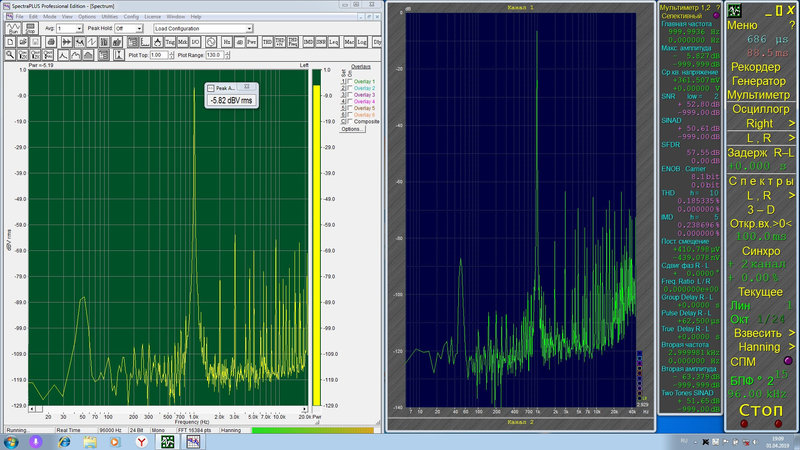Enable the Overlay 6 checkbox
The image size is (800, 450).
349,115
